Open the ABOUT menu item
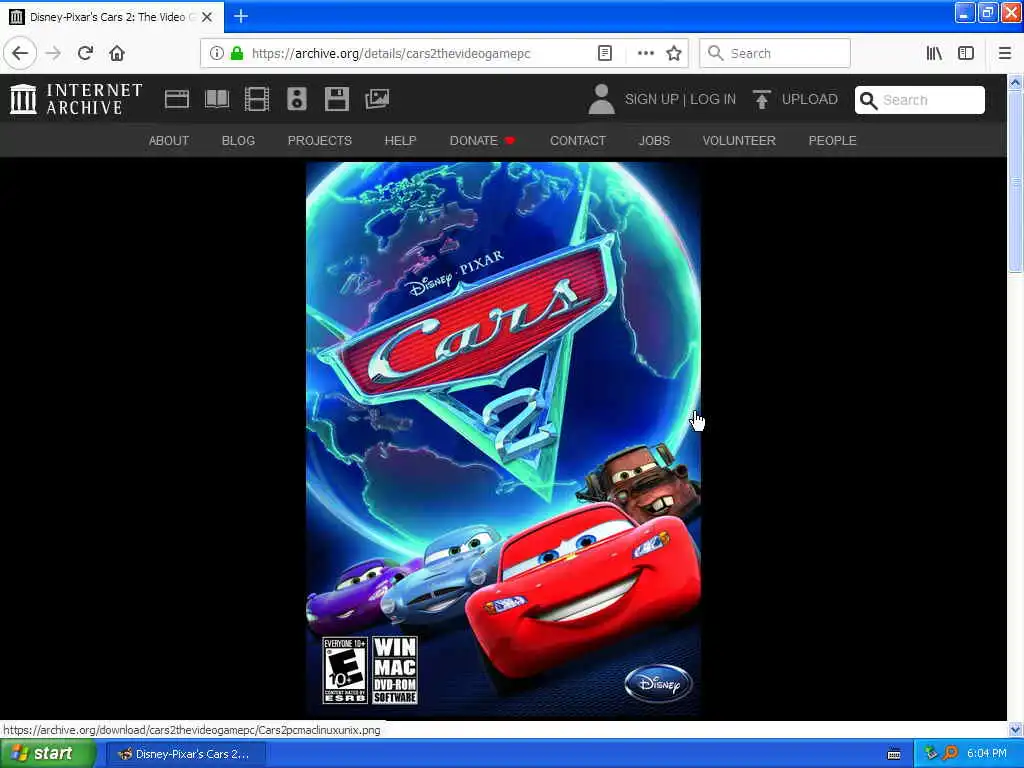This screenshot has height=768, width=1024. pyautogui.click(x=168, y=140)
